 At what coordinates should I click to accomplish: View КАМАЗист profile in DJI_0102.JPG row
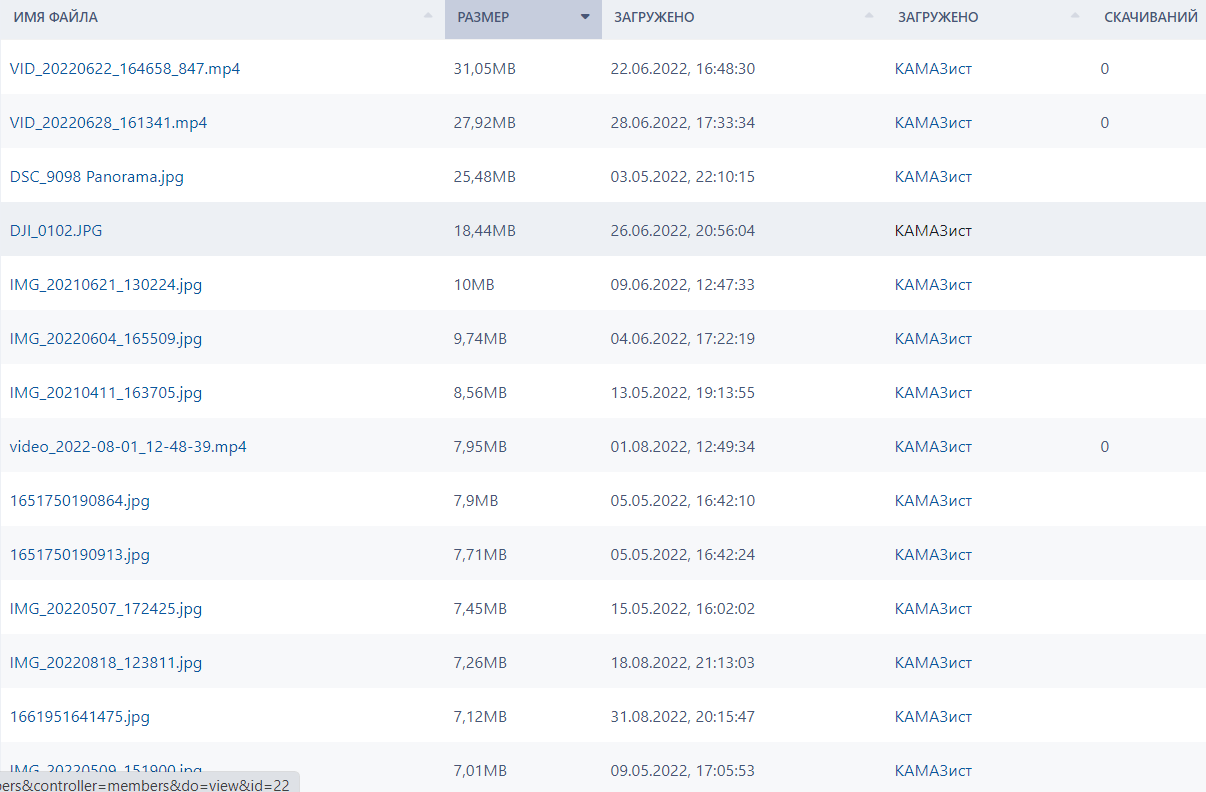click(933, 231)
